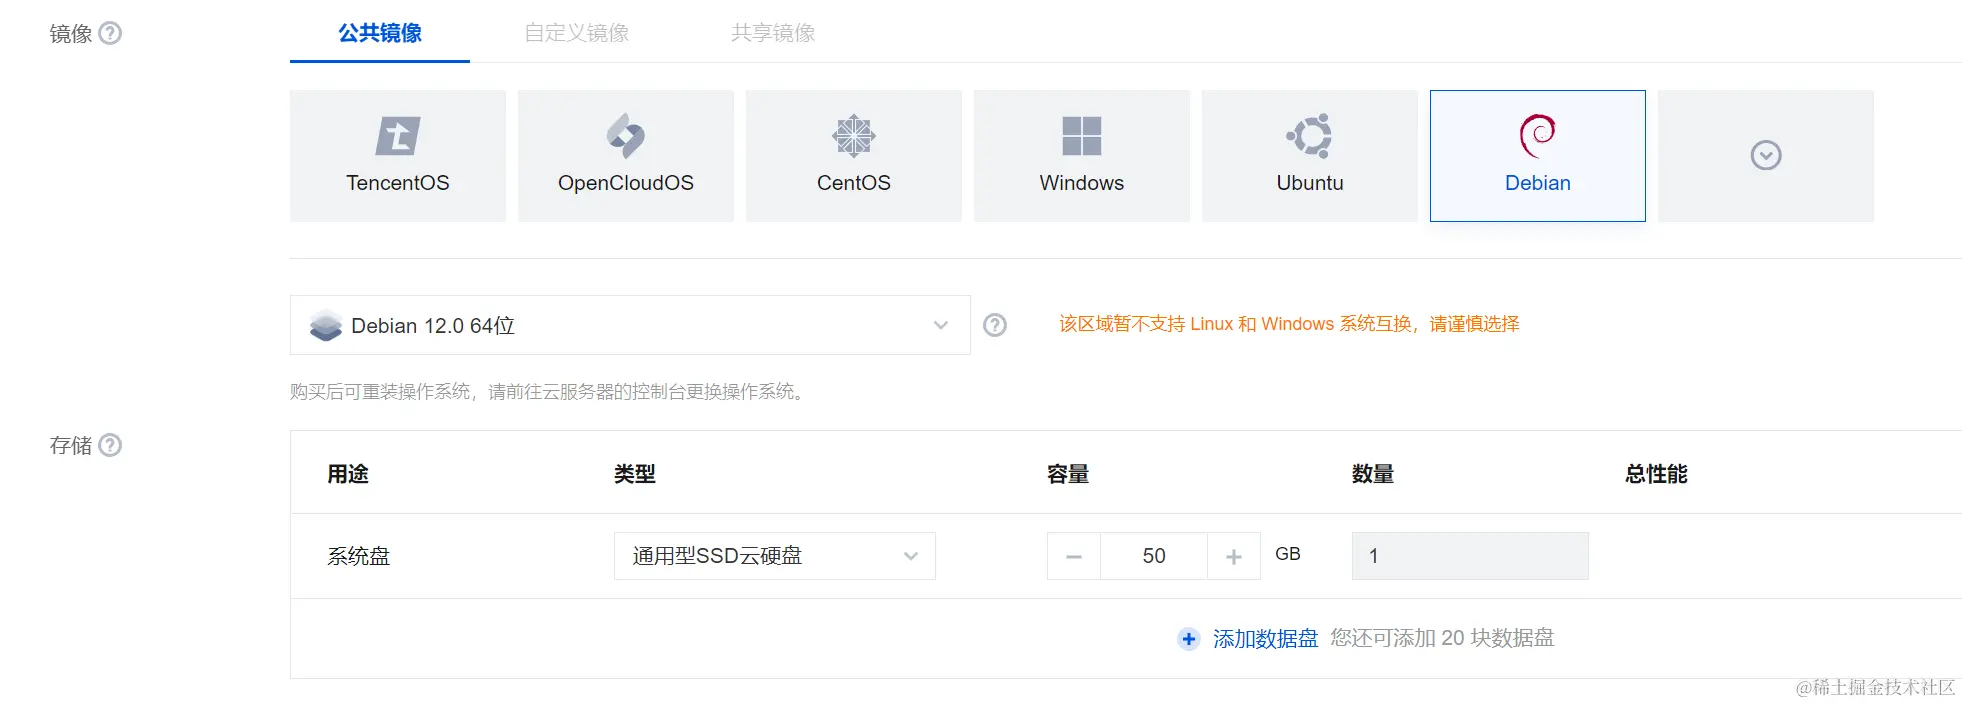This screenshot has height=704, width=1962.
Task: Click the 购买后可重装操作系统 note text
Action: [x=549, y=391]
